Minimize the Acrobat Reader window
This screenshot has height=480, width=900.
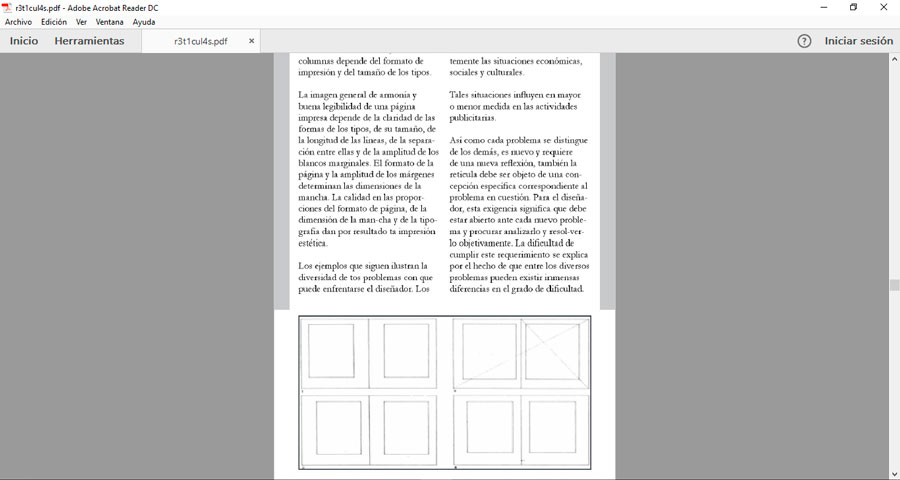(x=822, y=7)
